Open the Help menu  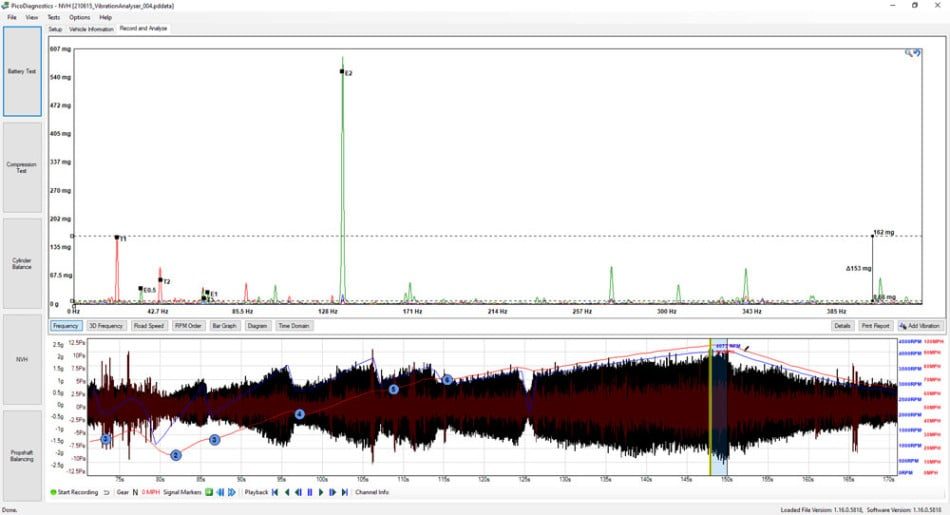coord(105,18)
